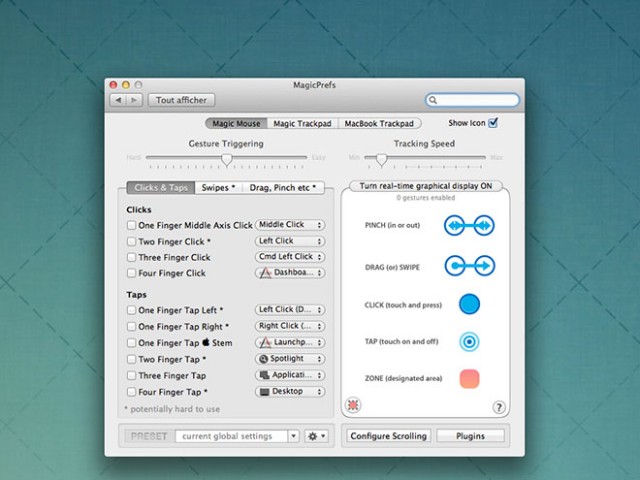Click the PINCH gesture icon
640x480 pixels.
click(x=469, y=225)
